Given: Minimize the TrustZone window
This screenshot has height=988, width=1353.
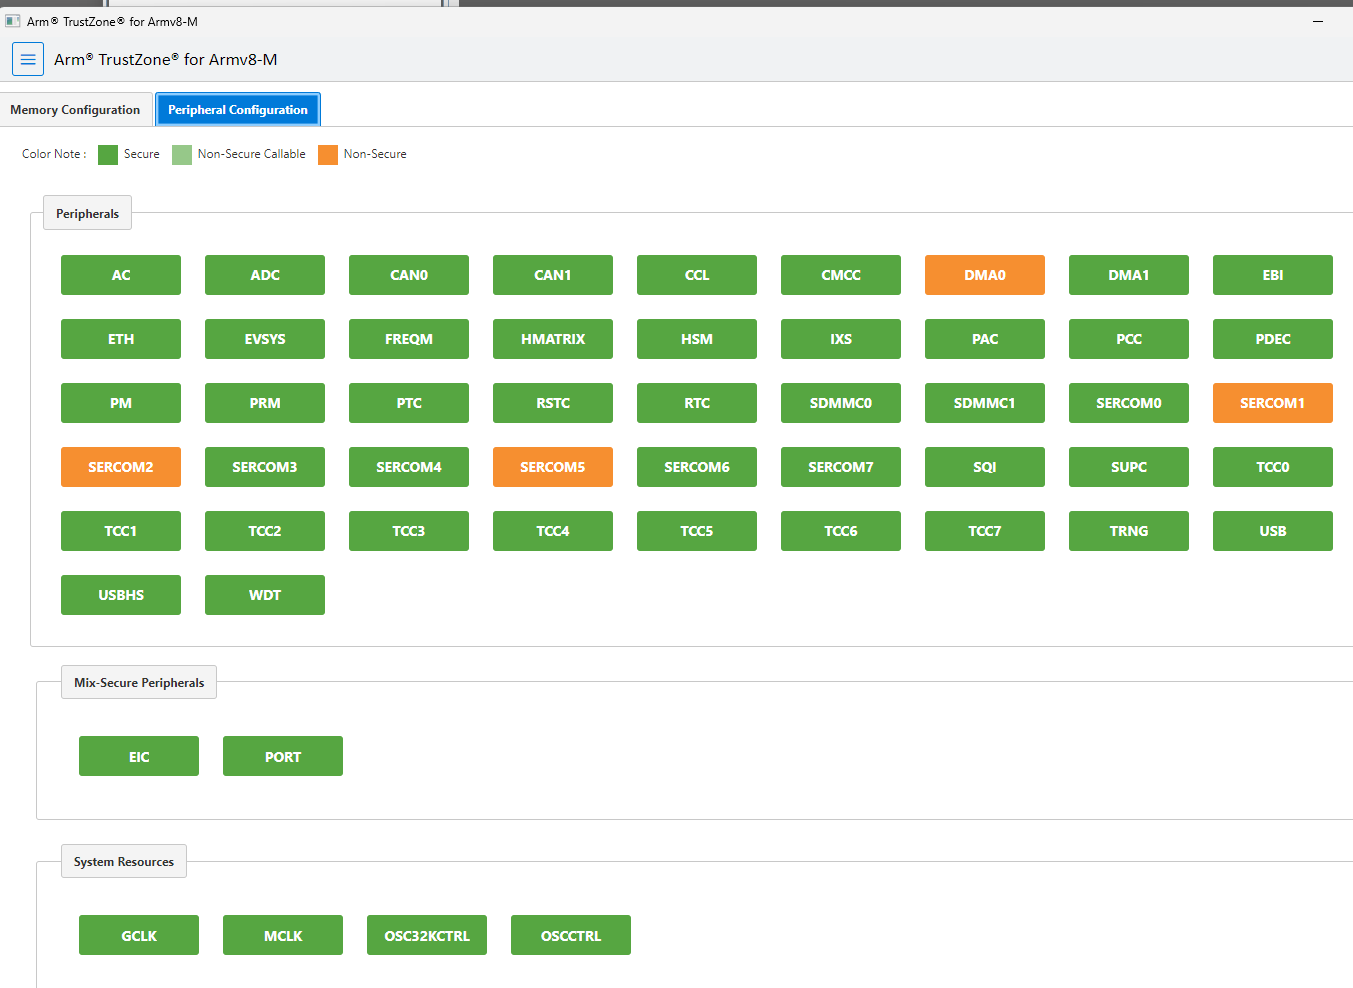Looking at the screenshot, I should point(1317,21).
